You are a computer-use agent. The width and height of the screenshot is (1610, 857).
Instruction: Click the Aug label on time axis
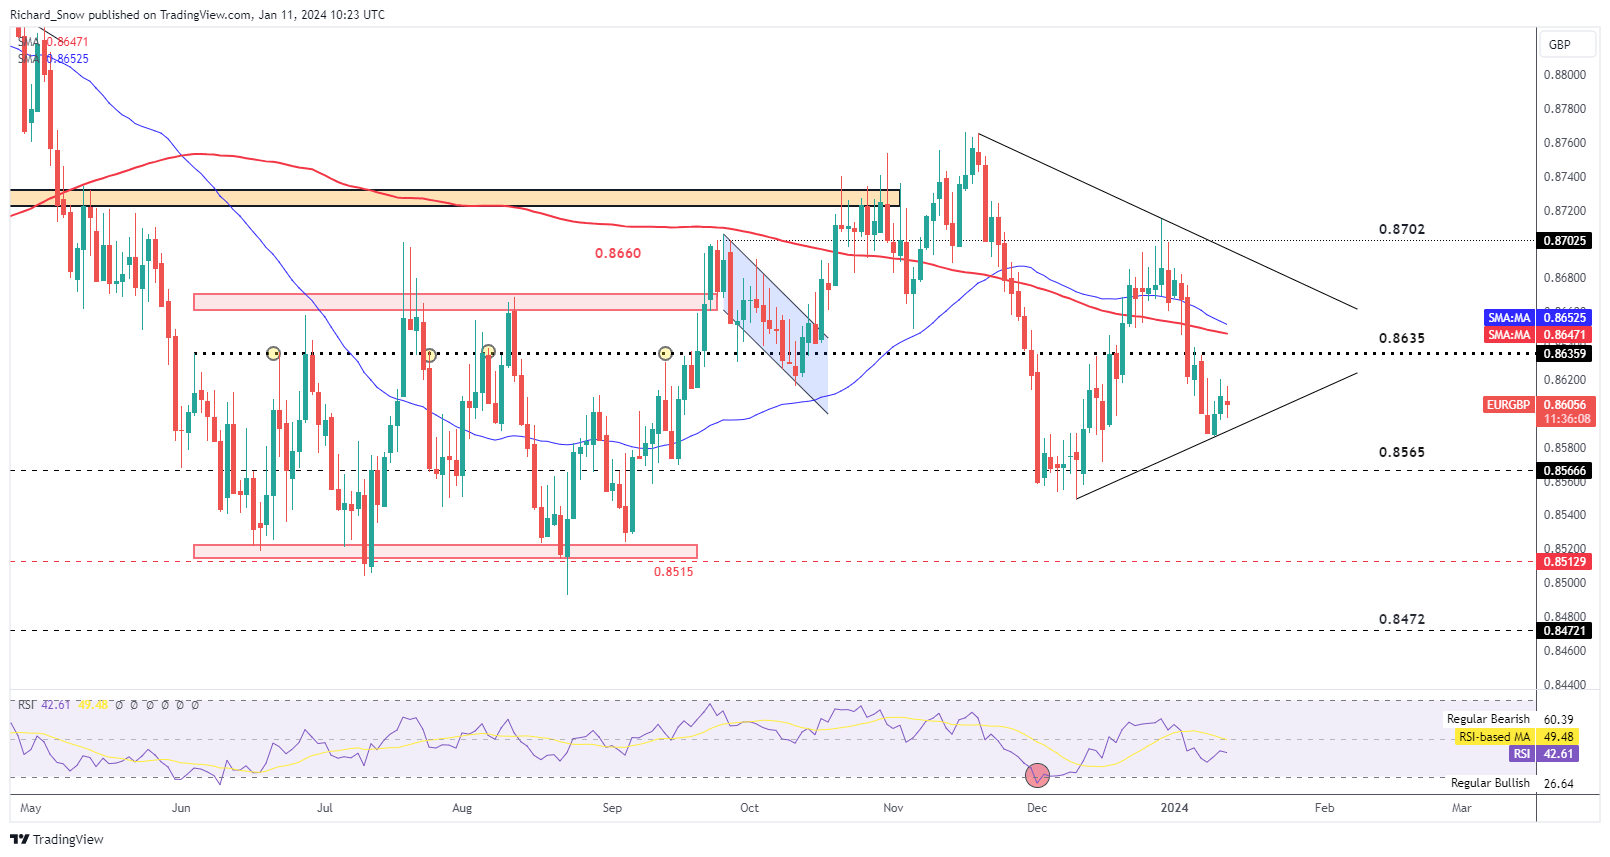[x=462, y=808]
